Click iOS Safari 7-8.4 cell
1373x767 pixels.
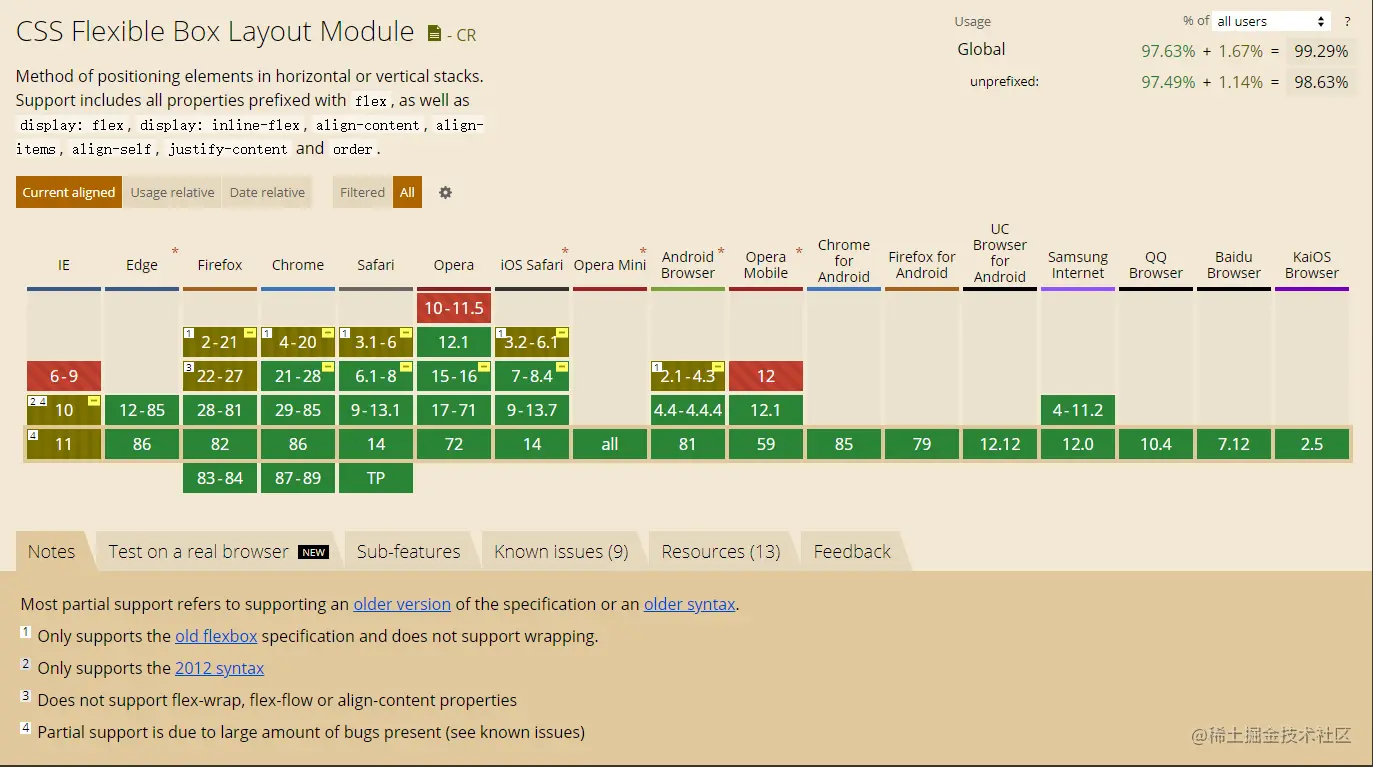532,376
